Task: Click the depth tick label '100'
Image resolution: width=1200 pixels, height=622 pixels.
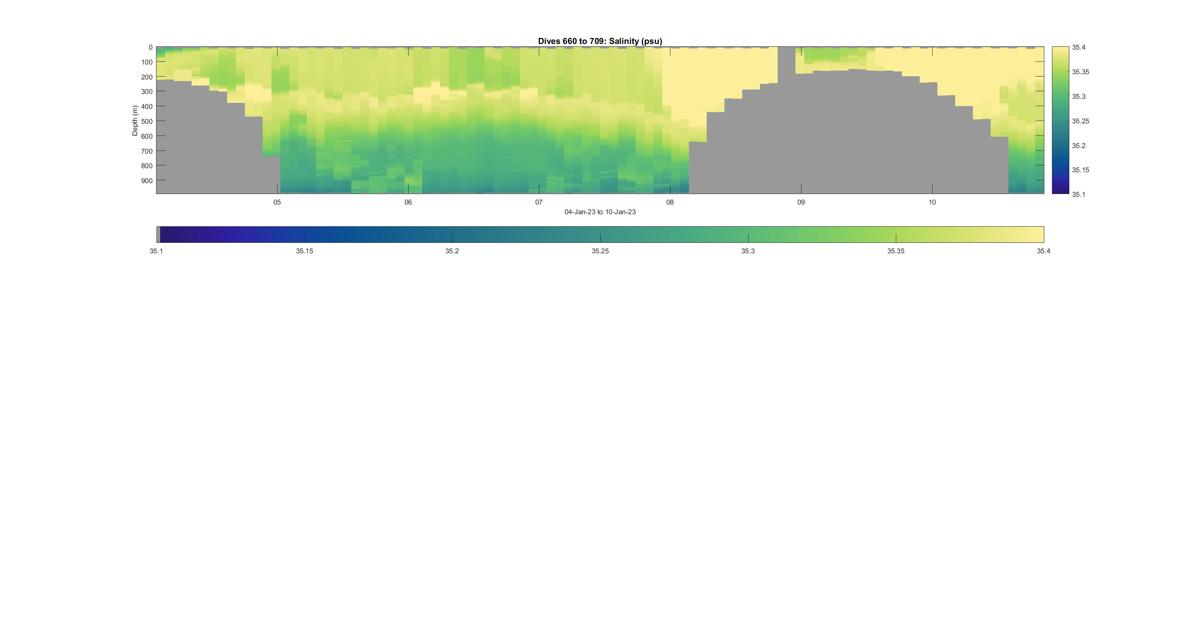Action: (146, 62)
